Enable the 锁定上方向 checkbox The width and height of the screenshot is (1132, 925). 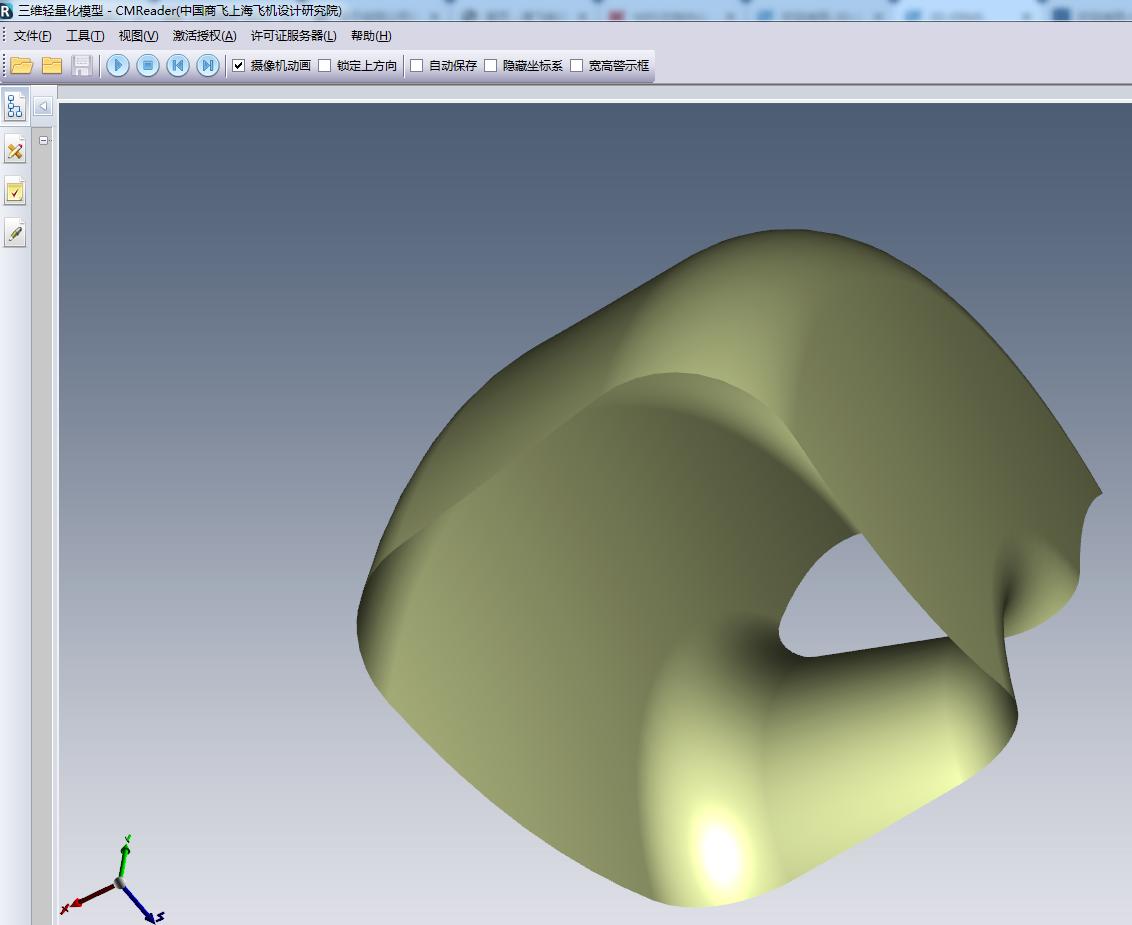(x=325, y=66)
